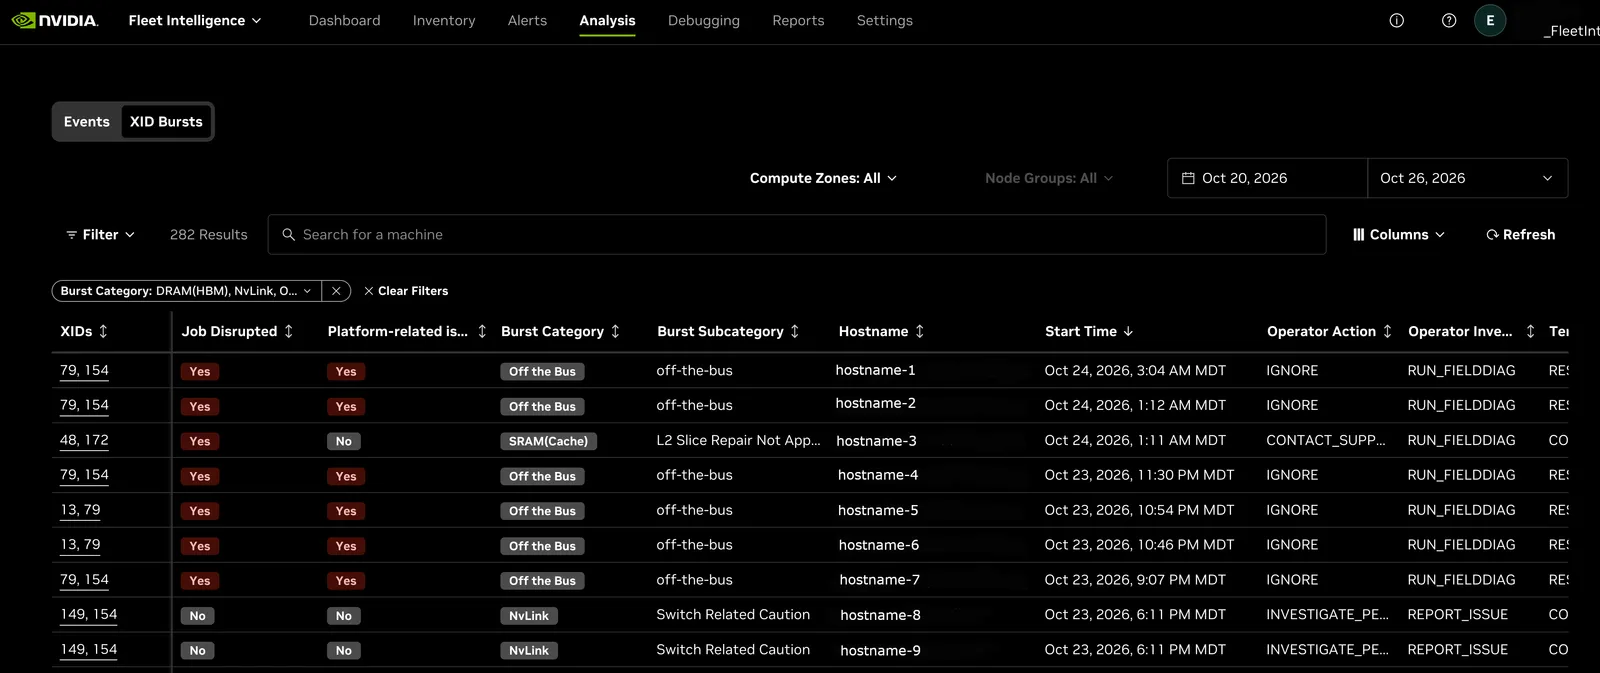Sort by Operator Action column arrows
Image resolution: width=1600 pixels, height=673 pixels.
[1387, 331]
